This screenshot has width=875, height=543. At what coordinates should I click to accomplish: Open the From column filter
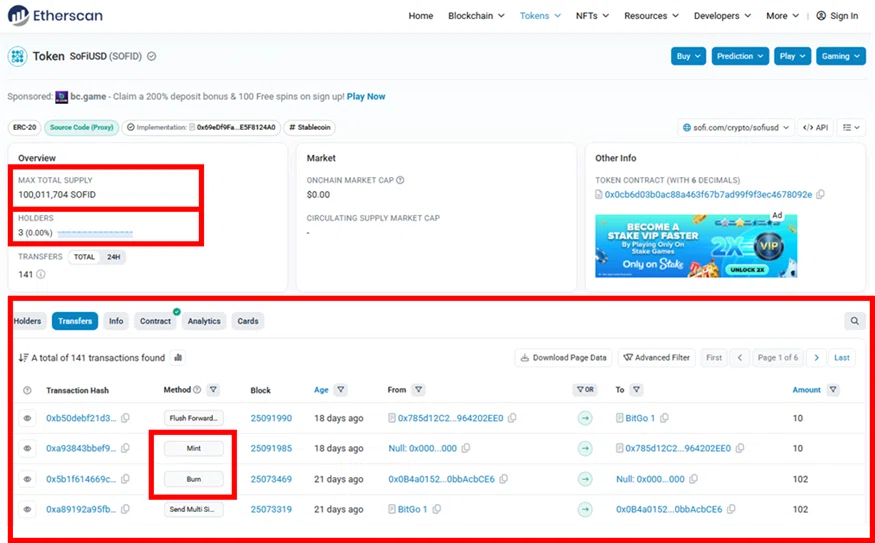click(419, 390)
